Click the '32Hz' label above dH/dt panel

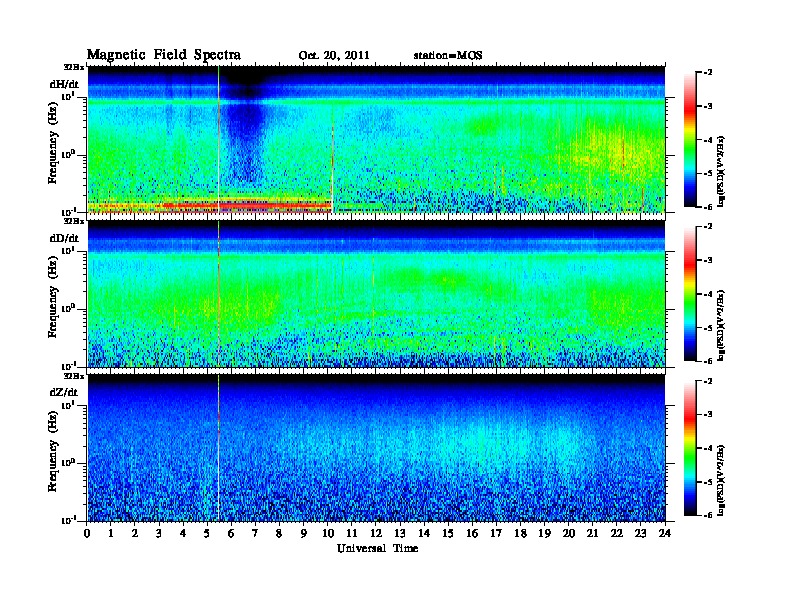click(x=74, y=66)
